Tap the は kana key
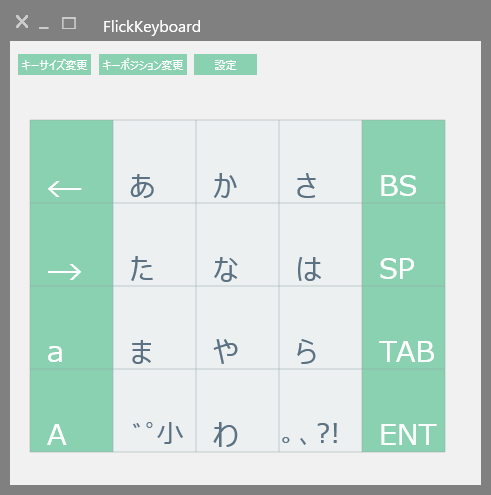Viewport: 491px width, 495px height. [x=321, y=244]
